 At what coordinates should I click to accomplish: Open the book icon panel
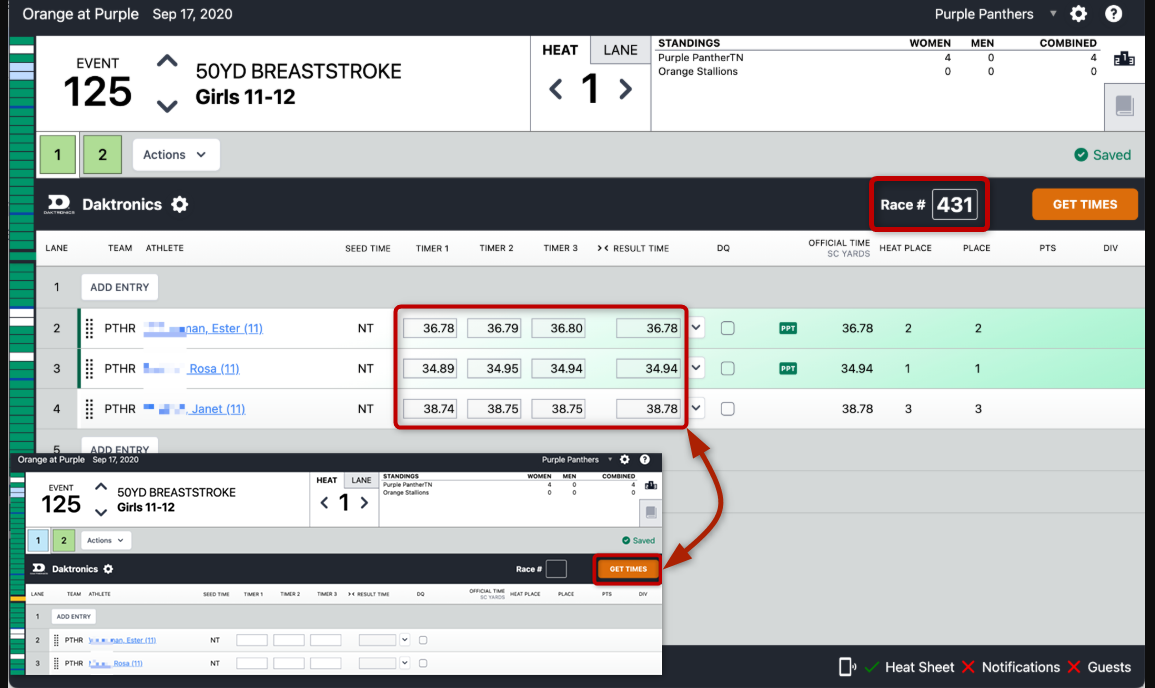pyautogui.click(x=1124, y=105)
